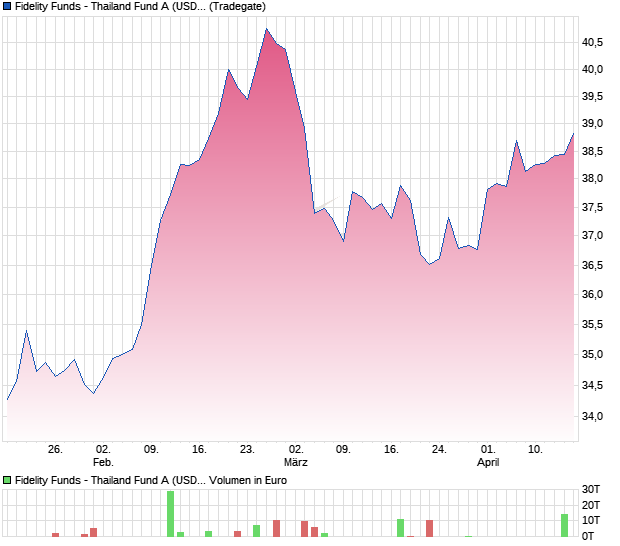This screenshot has width=620, height=546.
Task: Click the 'März' month label
Action: [x=296, y=462]
